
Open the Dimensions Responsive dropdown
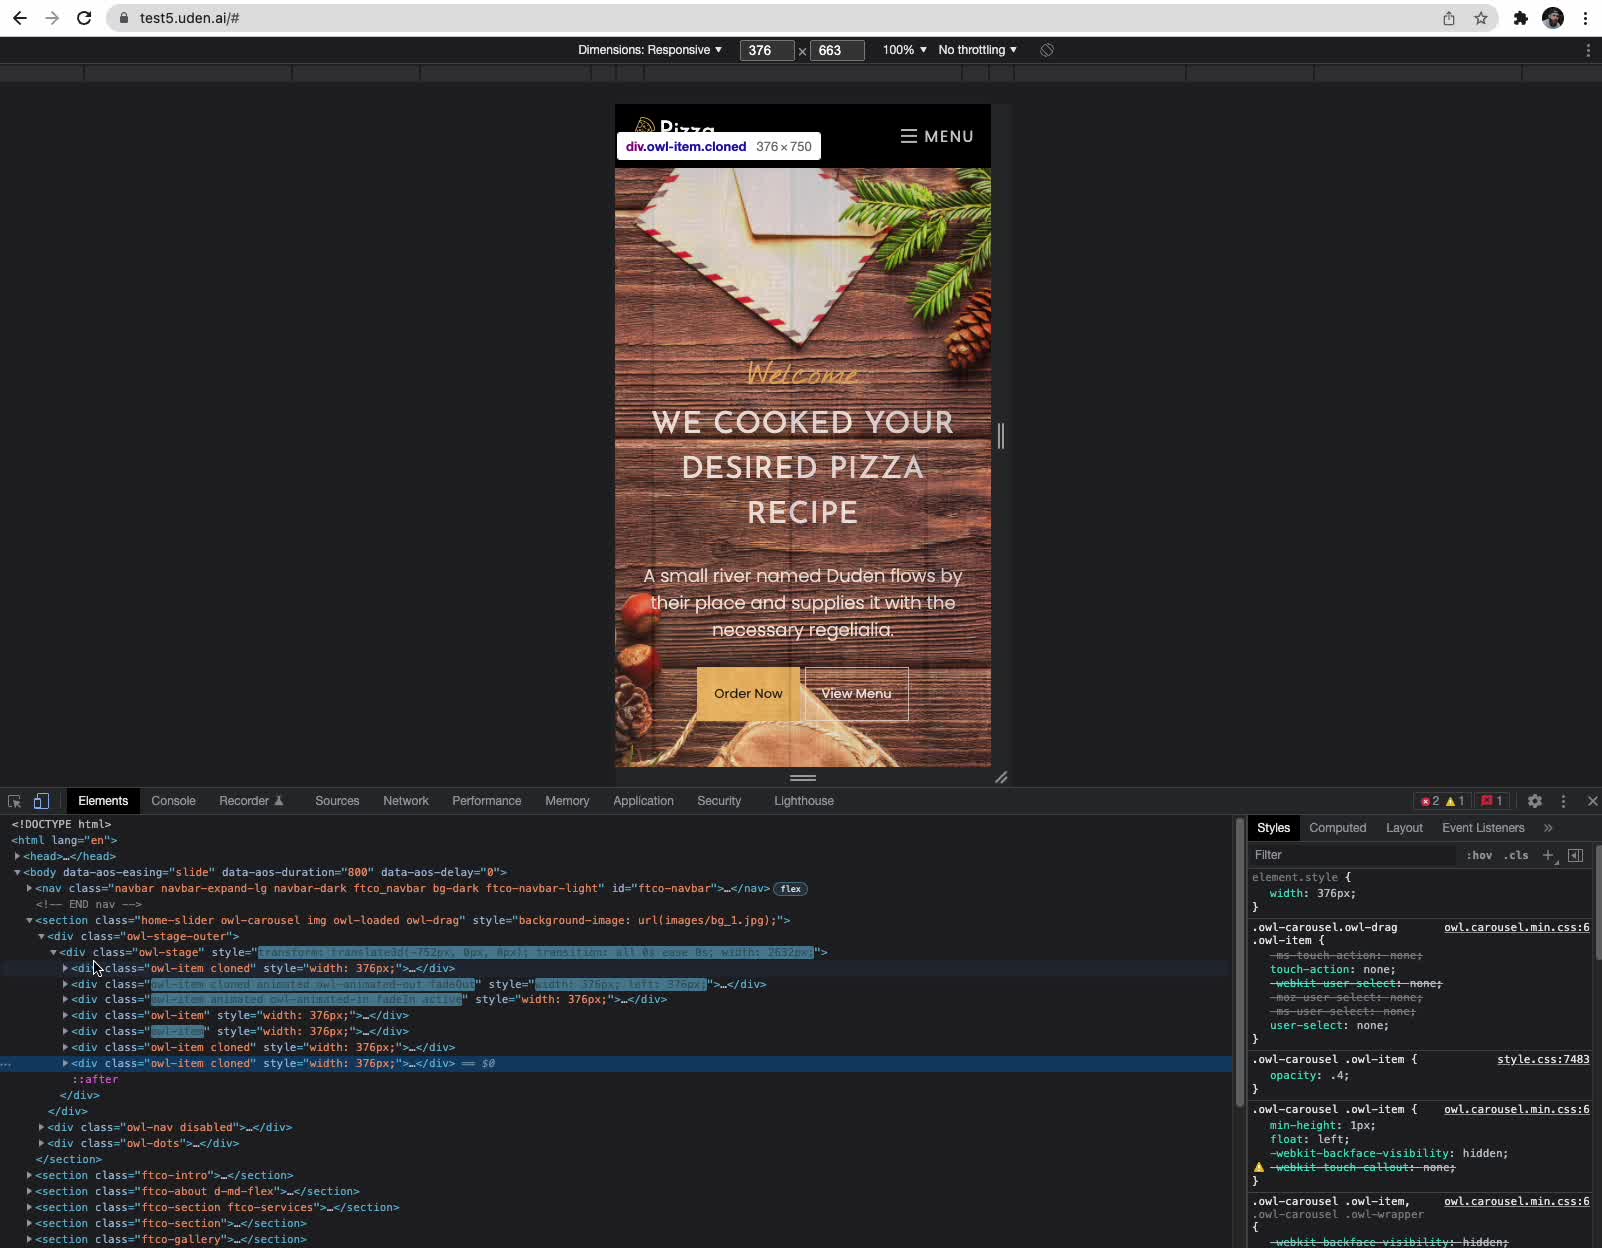tap(651, 50)
